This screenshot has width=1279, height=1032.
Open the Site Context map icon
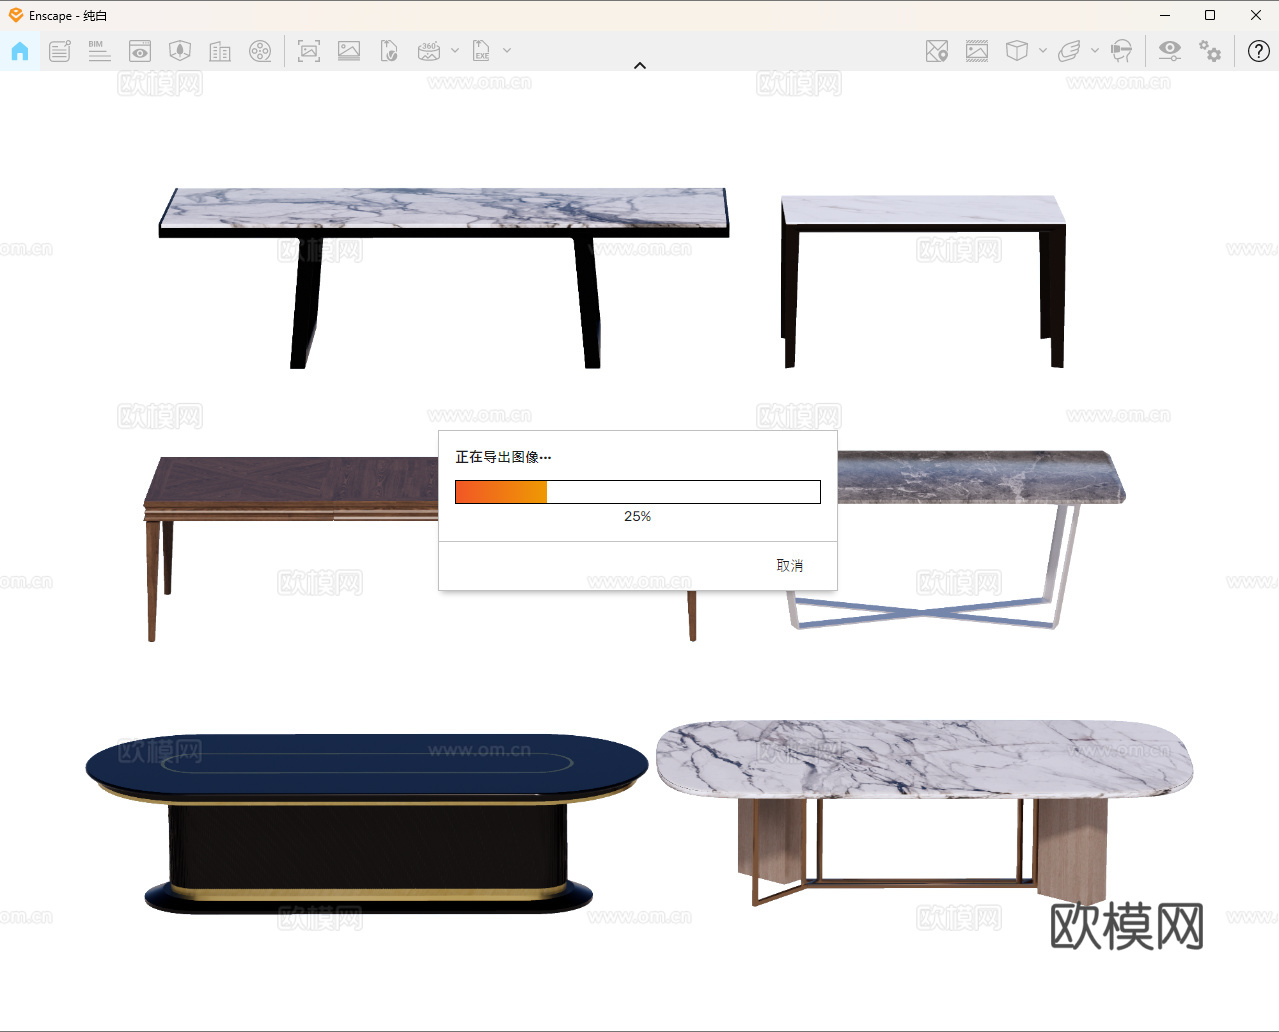pyautogui.click(x=180, y=51)
